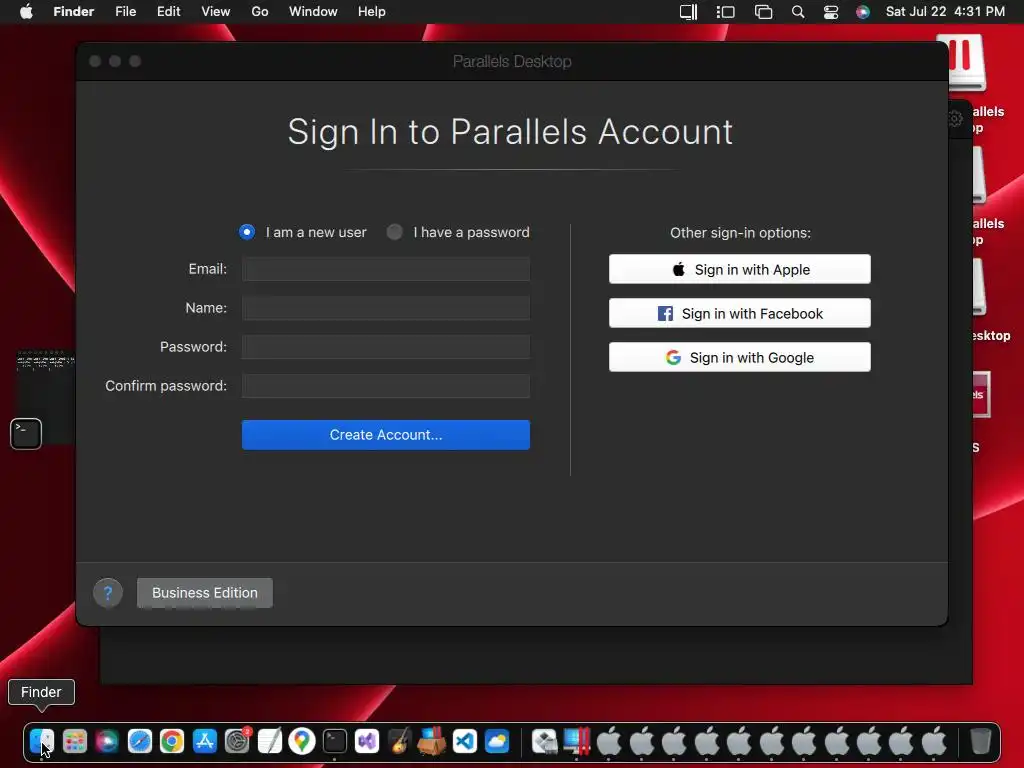Open the App Store dock icon
Viewport: 1024px width, 768px height.
click(x=204, y=741)
